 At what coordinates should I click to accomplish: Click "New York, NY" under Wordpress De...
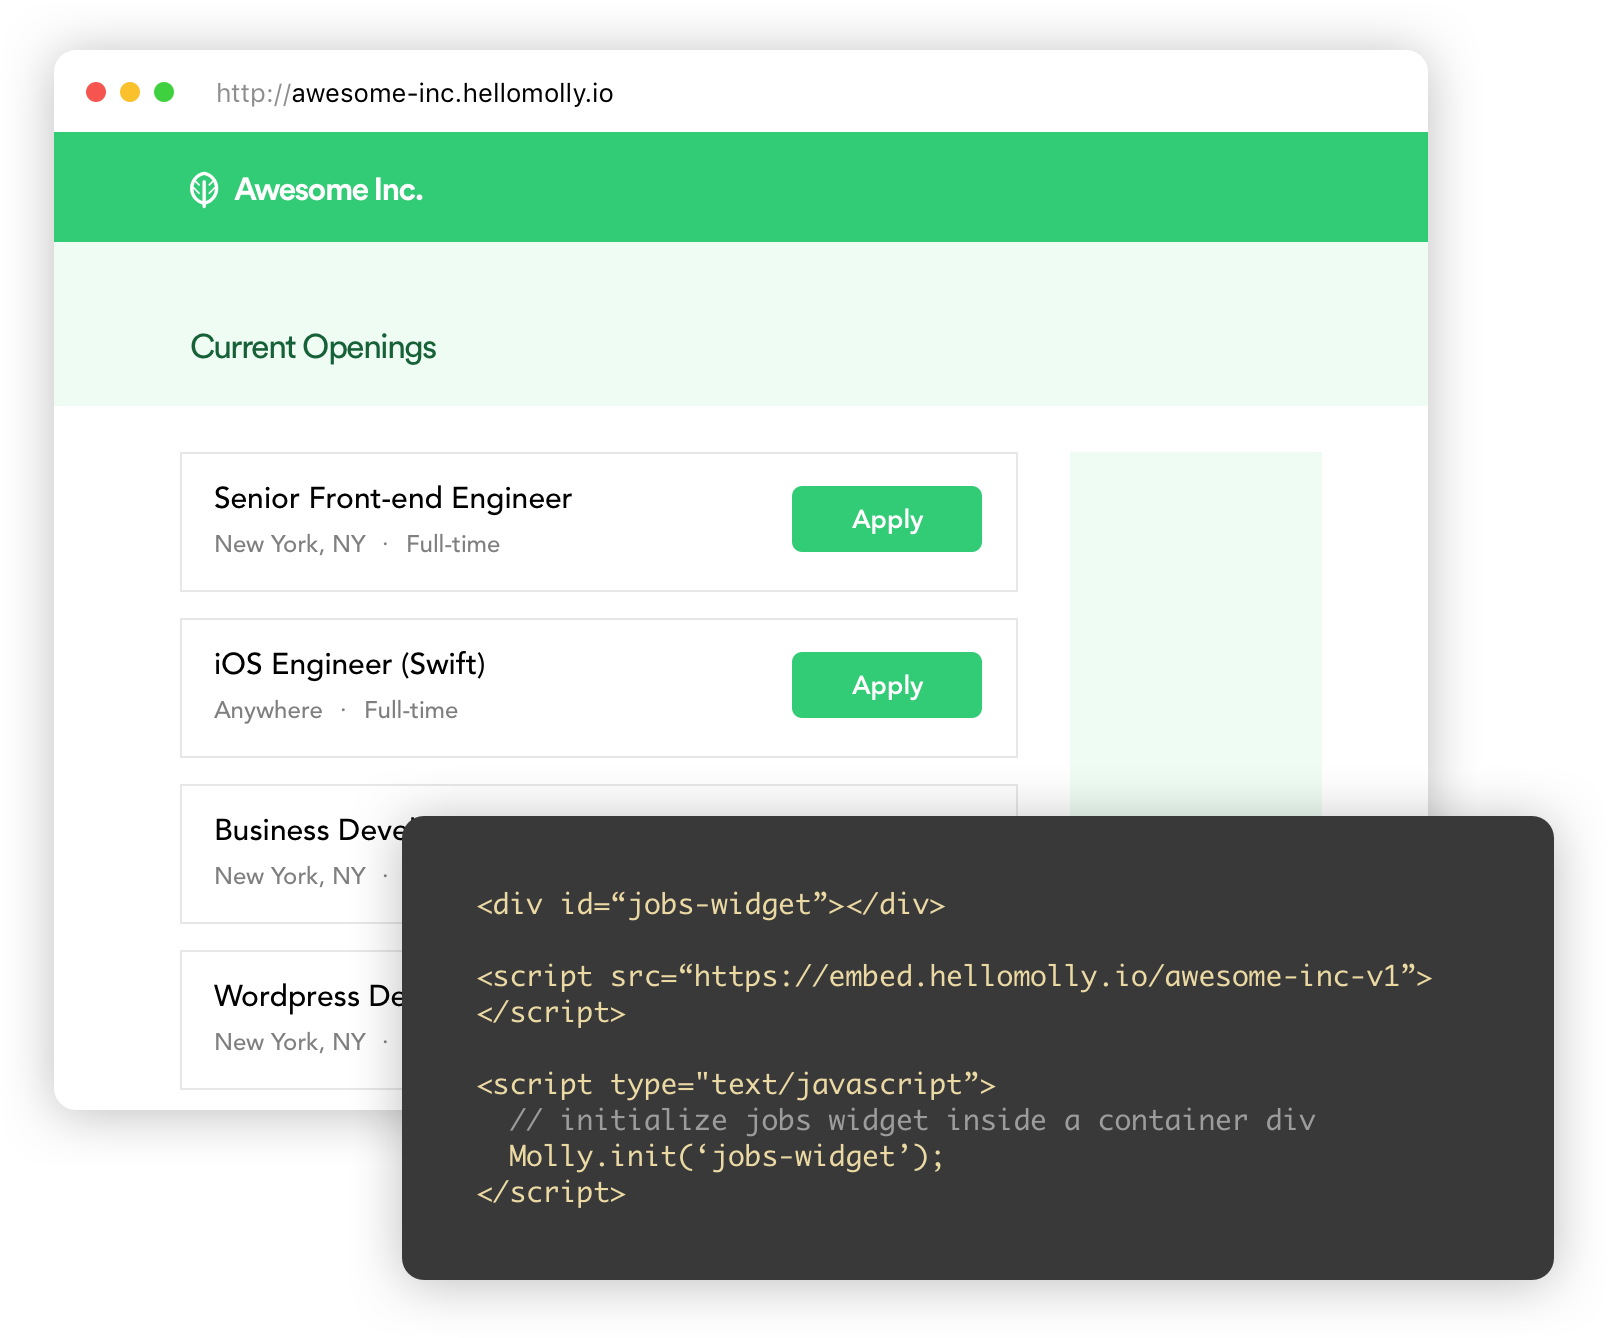pyautogui.click(x=290, y=1042)
